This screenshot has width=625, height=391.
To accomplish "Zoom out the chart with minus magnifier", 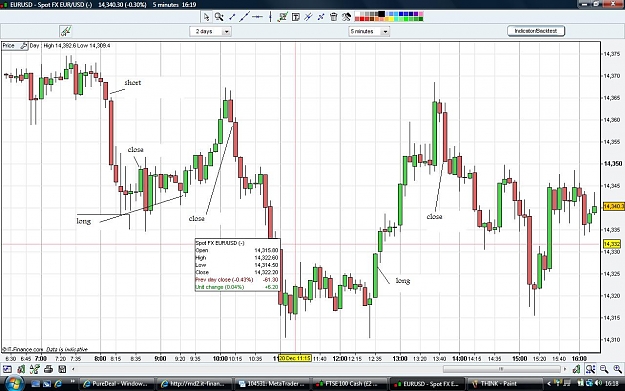I will point(604,369).
